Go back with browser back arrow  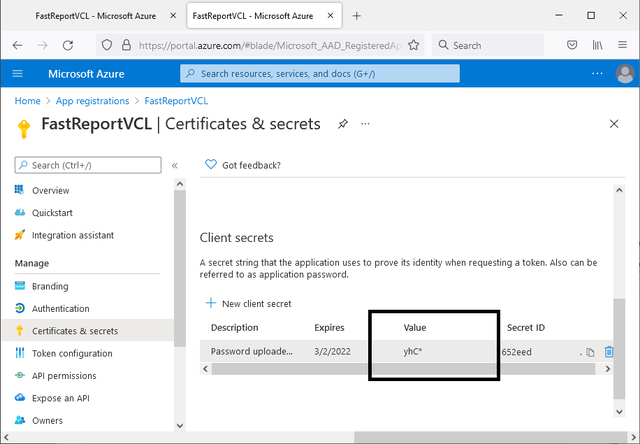(x=18, y=45)
